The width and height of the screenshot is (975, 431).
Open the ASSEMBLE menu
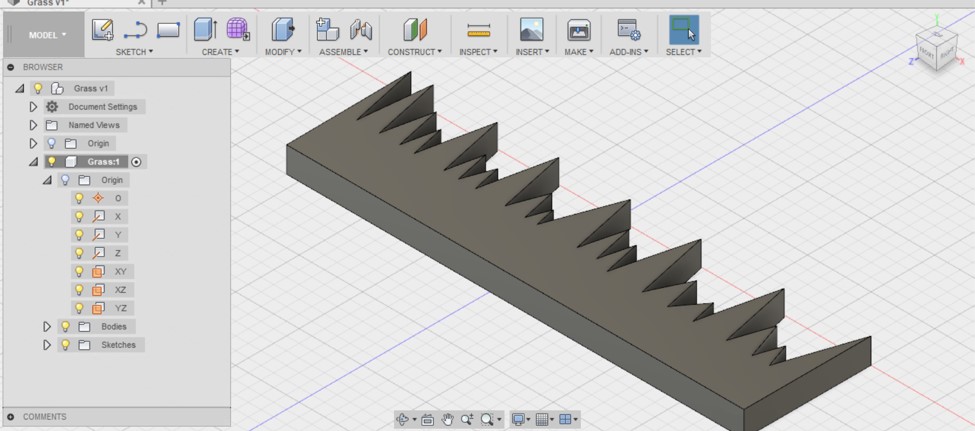(344, 52)
